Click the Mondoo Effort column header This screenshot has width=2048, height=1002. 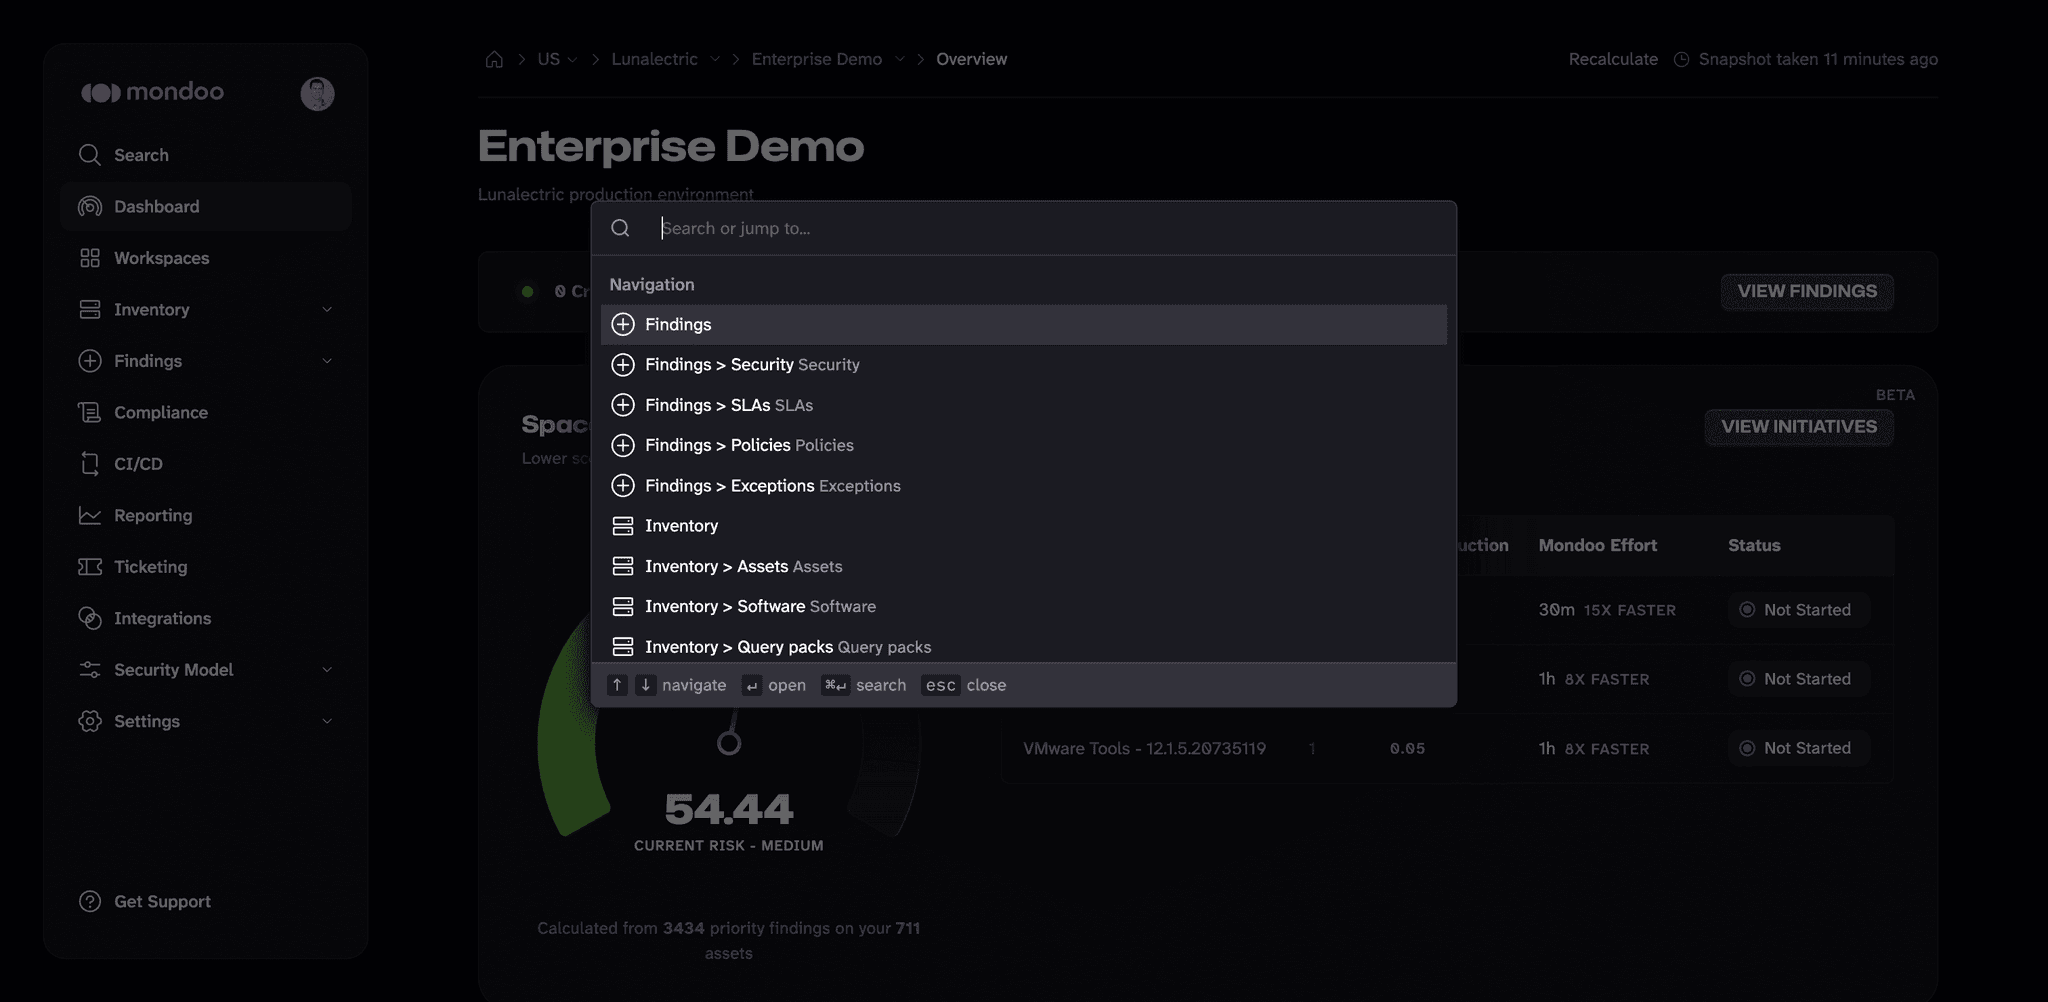coord(1597,545)
